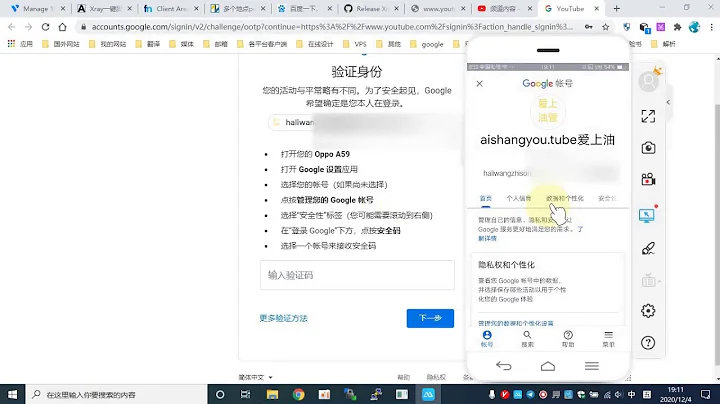The width and height of the screenshot is (720, 404).
Task: Take a screenshot with the camera icon
Action: [x=648, y=148]
